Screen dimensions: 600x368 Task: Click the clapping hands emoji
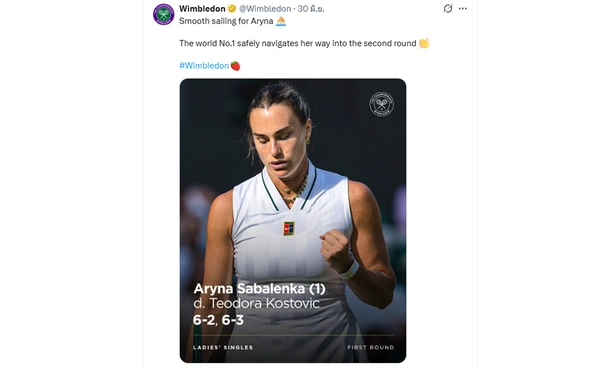coord(424,43)
